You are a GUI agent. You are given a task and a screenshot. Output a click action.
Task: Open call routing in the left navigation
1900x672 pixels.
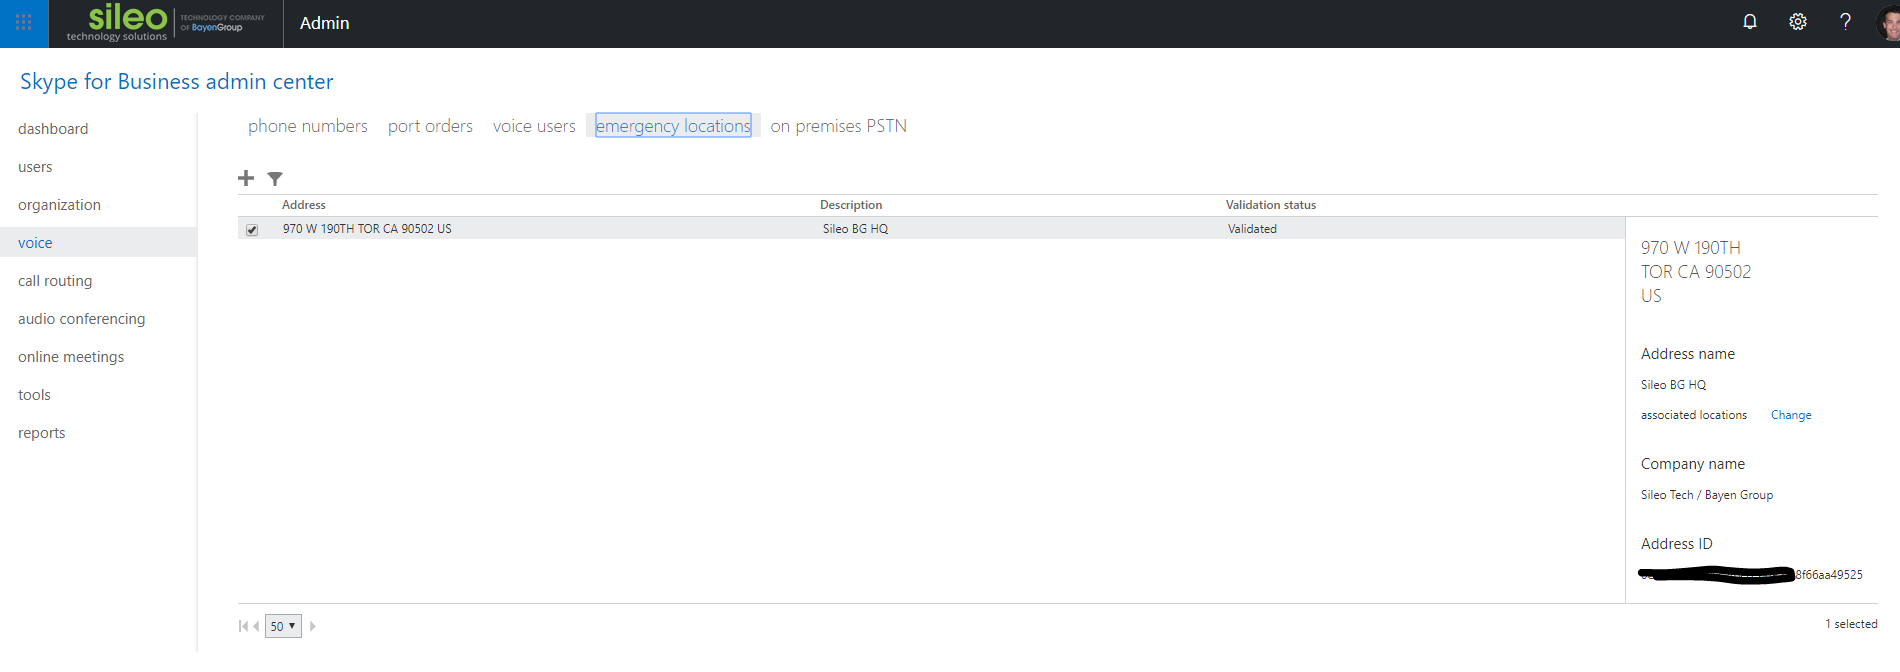pos(55,281)
